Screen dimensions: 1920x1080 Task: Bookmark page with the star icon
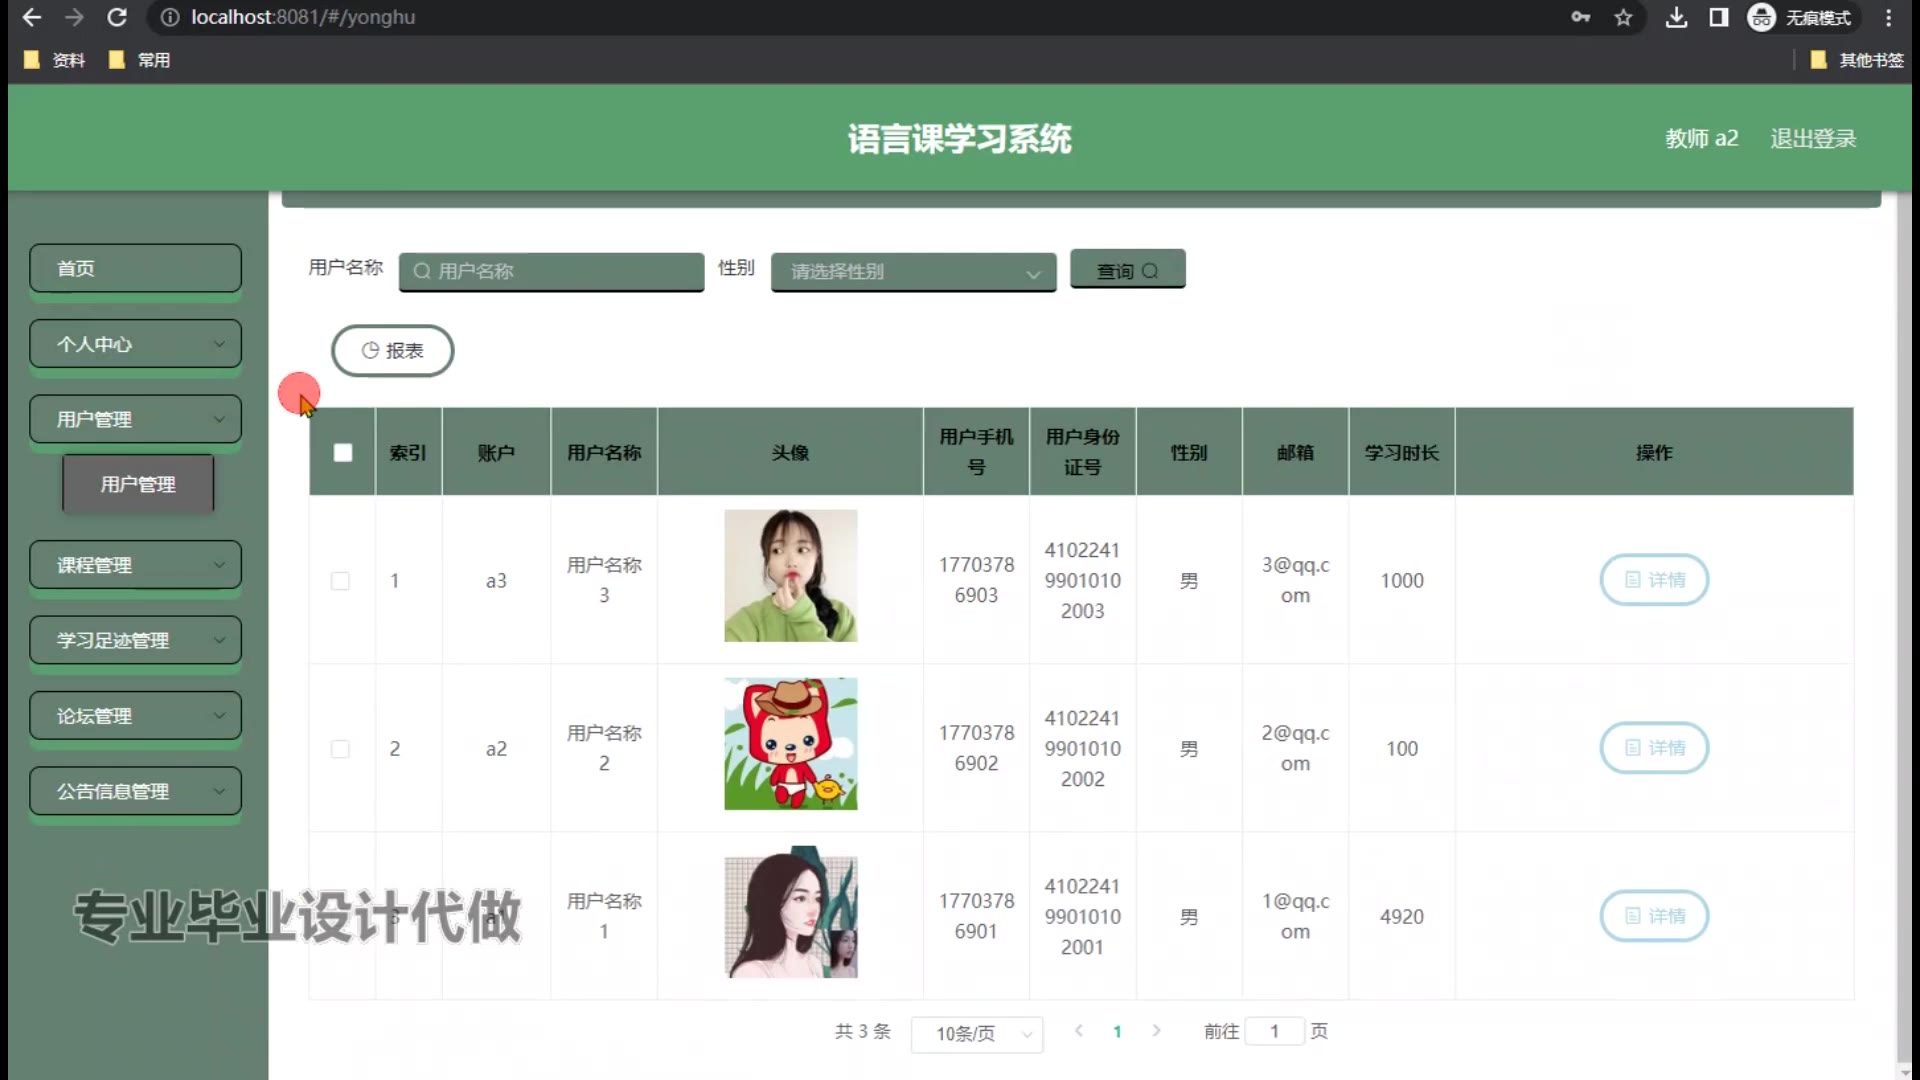pyautogui.click(x=1623, y=17)
